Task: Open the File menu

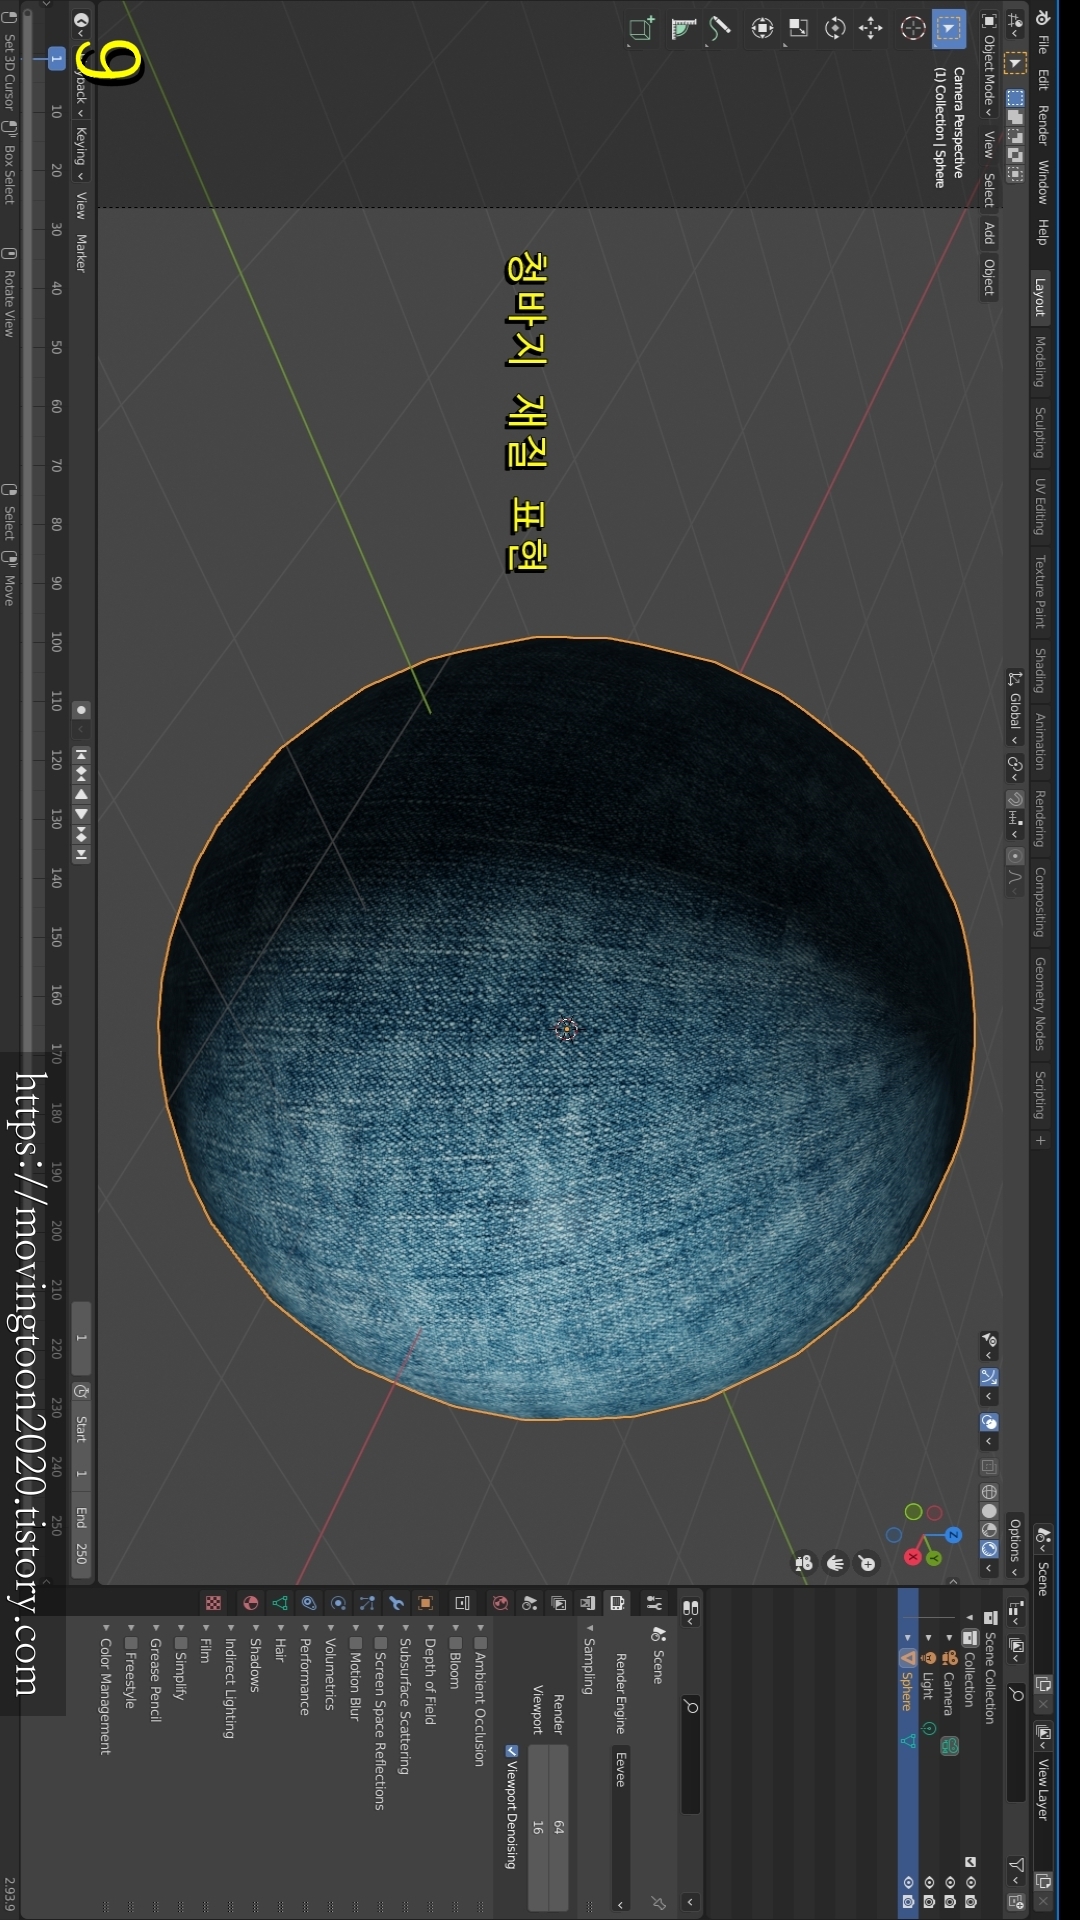Action: point(1042,46)
